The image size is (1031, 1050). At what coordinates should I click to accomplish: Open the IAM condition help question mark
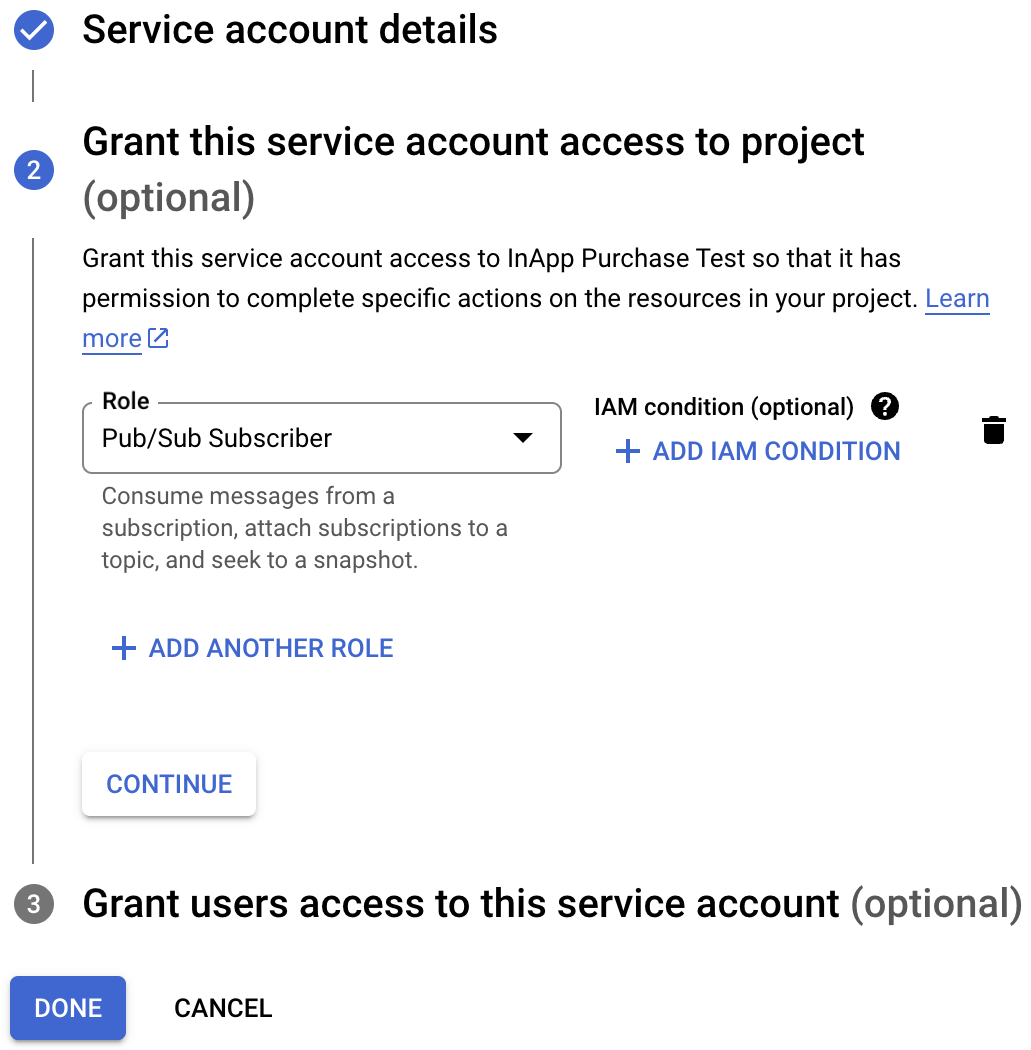tap(885, 406)
